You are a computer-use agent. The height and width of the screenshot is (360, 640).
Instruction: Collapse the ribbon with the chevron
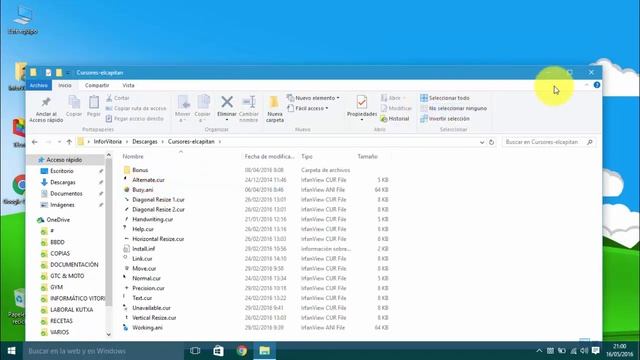click(587, 85)
